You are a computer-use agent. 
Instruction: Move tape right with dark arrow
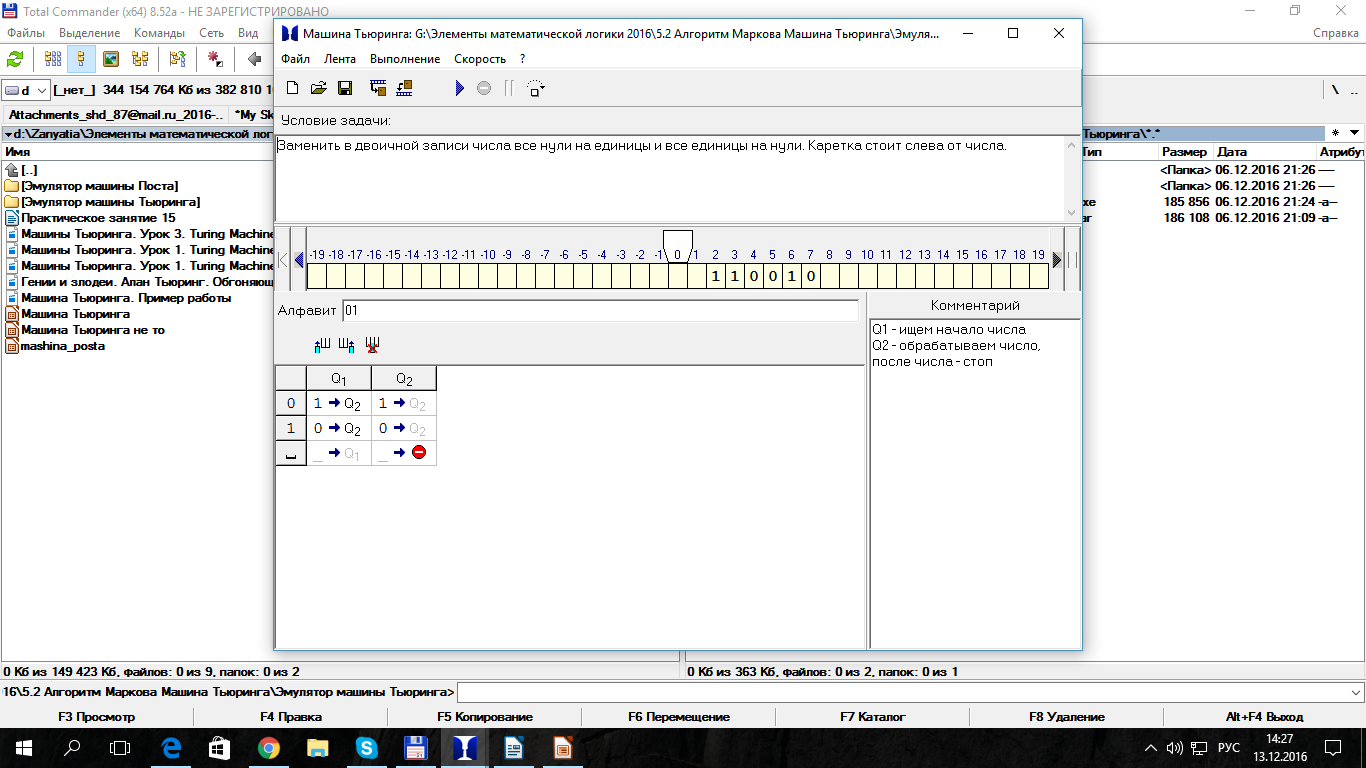[x=1057, y=260]
